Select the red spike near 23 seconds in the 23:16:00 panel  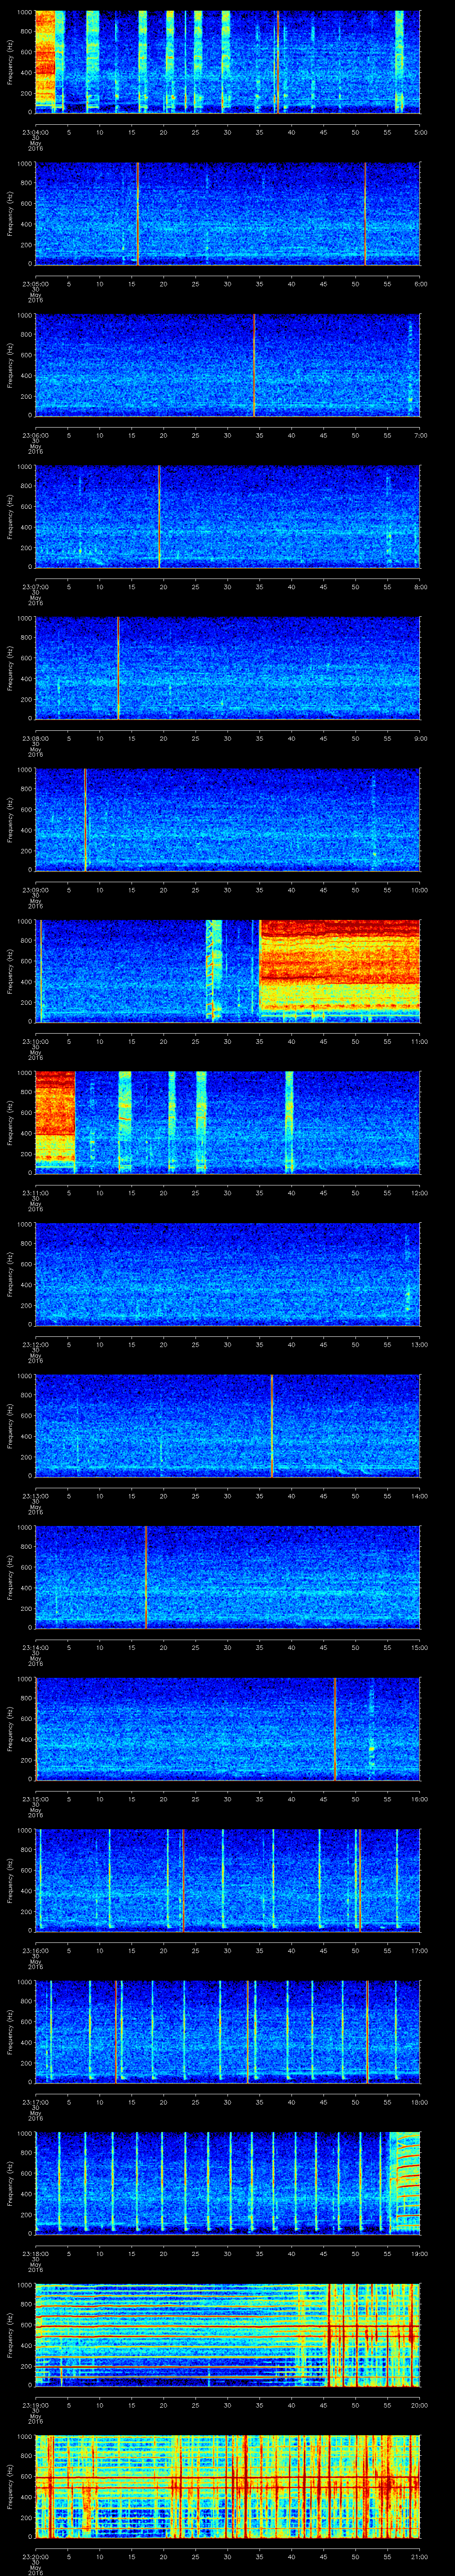[x=183, y=1881]
